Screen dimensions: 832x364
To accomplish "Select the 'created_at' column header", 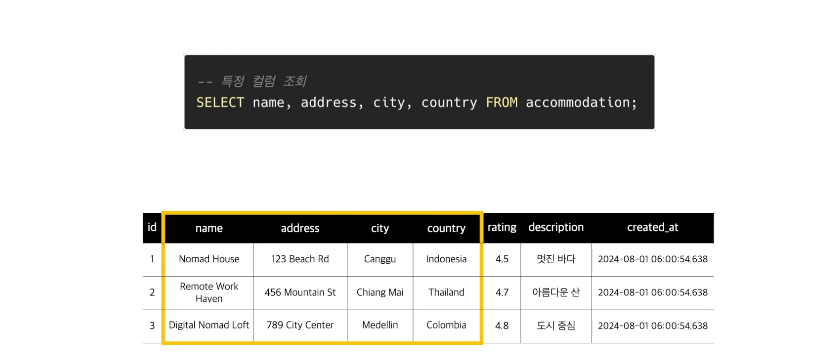I will click(x=653, y=228).
